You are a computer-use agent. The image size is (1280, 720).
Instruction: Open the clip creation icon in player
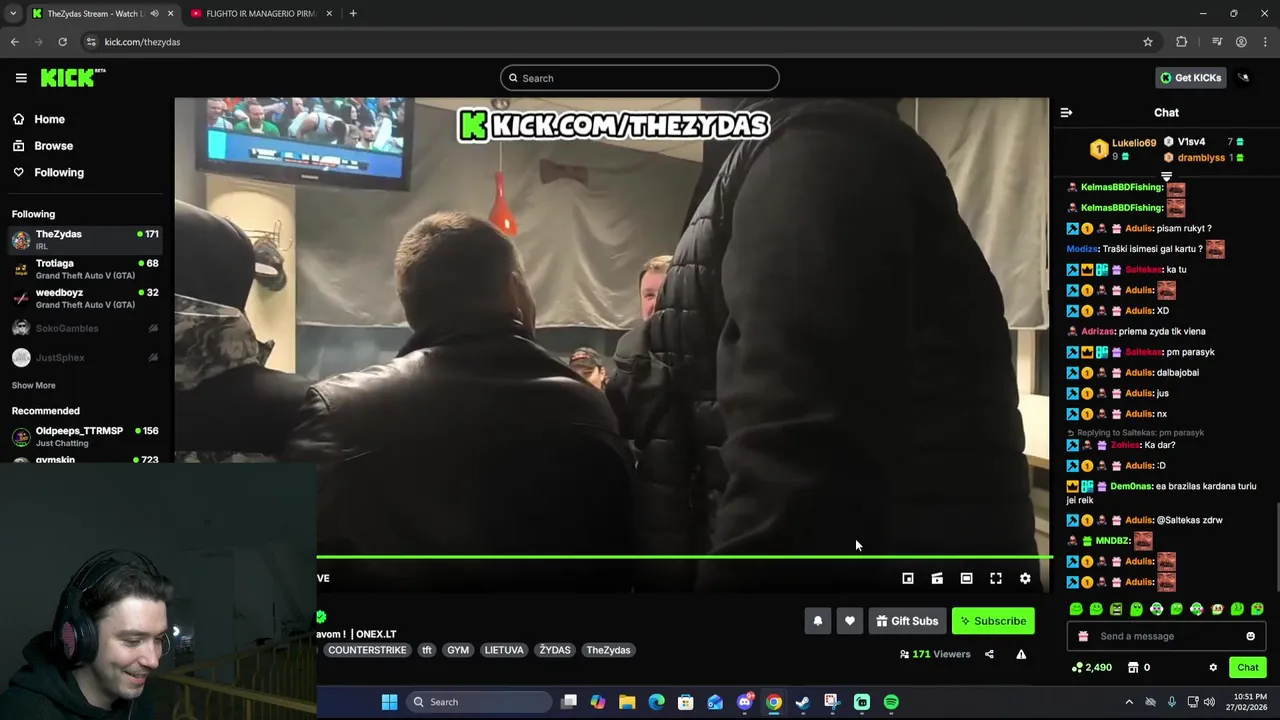coord(937,578)
